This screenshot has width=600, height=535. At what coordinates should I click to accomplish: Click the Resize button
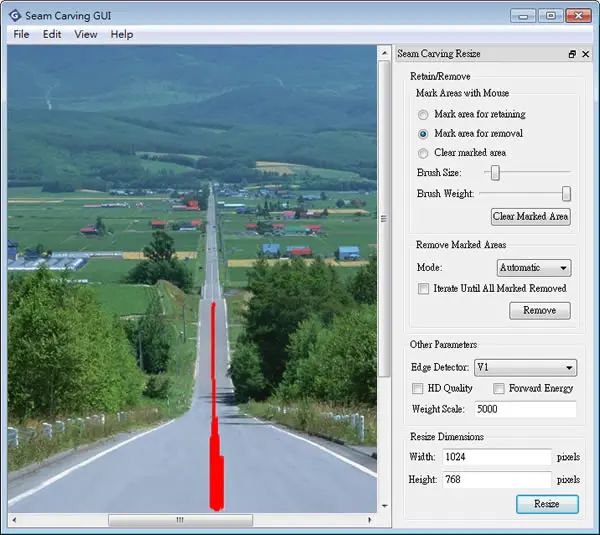coord(547,504)
